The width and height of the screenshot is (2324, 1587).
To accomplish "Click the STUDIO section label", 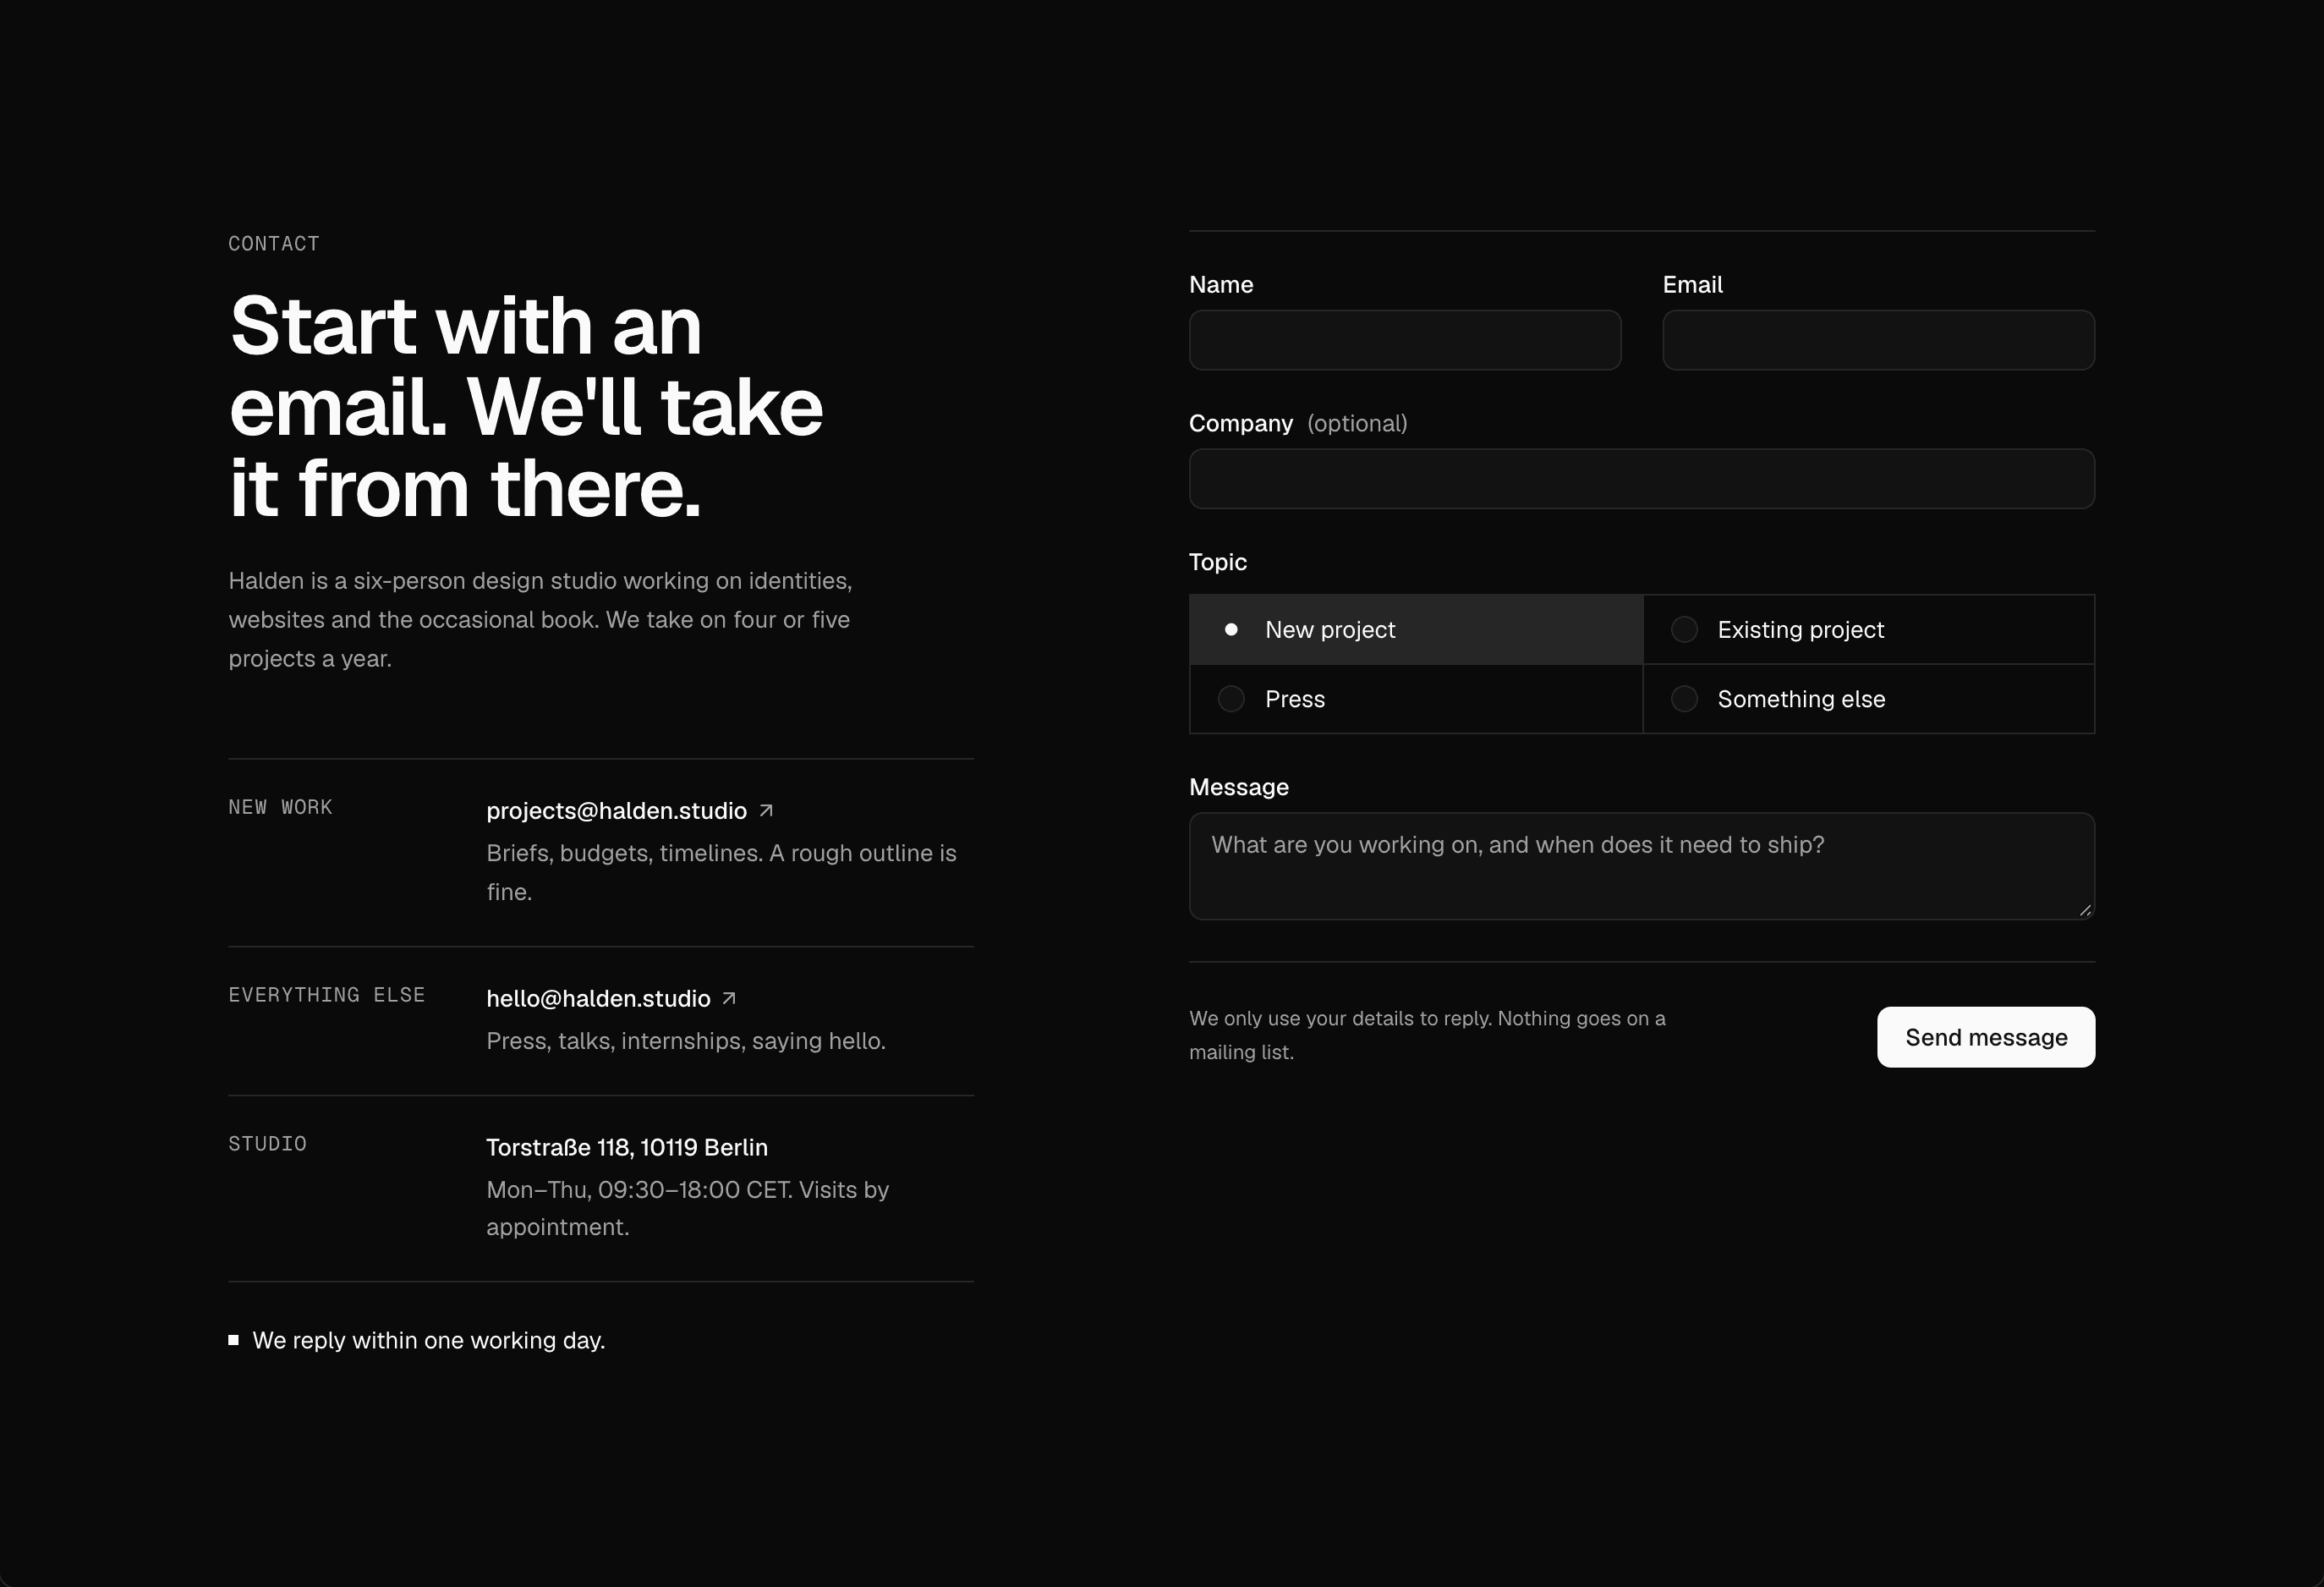I will (267, 1144).
